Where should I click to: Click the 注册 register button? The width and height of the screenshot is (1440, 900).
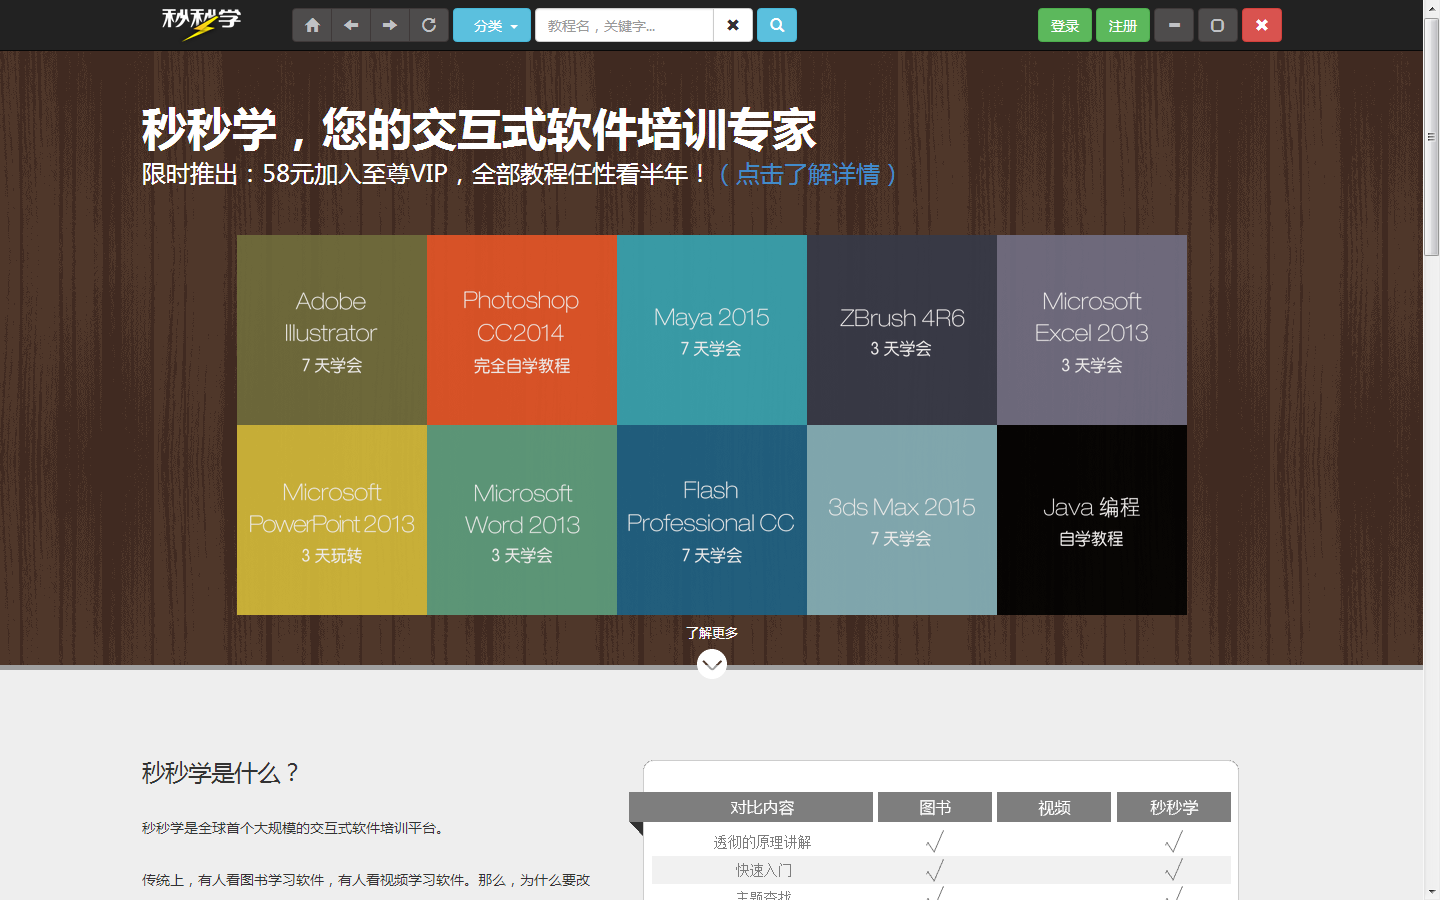point(1122,24)
